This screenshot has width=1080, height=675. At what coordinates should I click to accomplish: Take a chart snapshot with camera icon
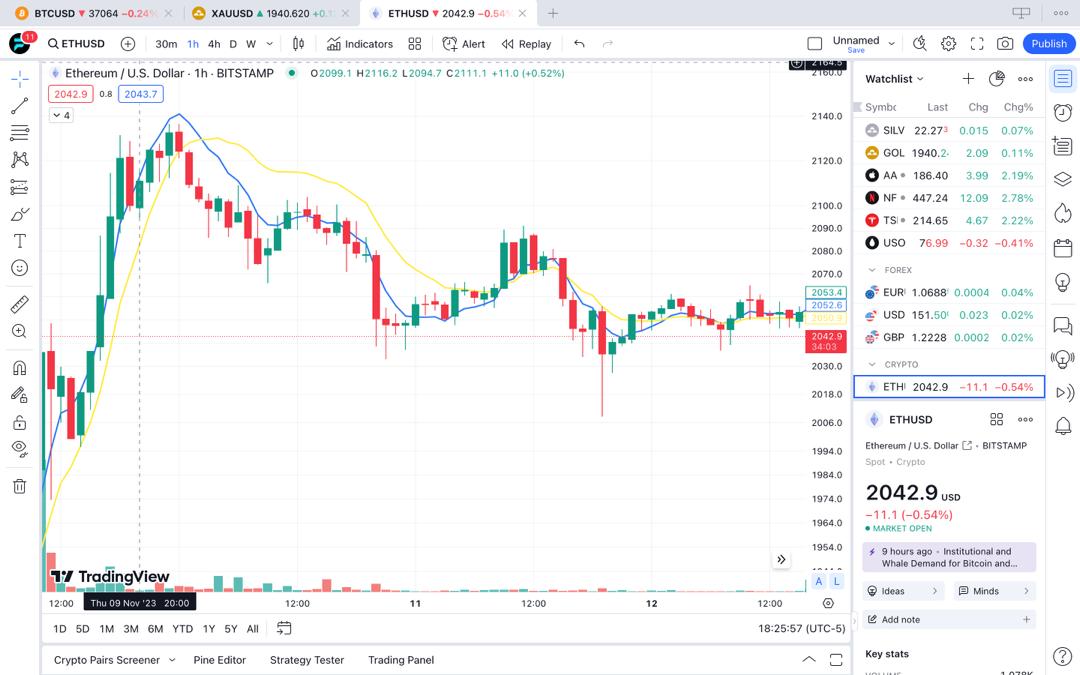click(x=1005, y=44)
